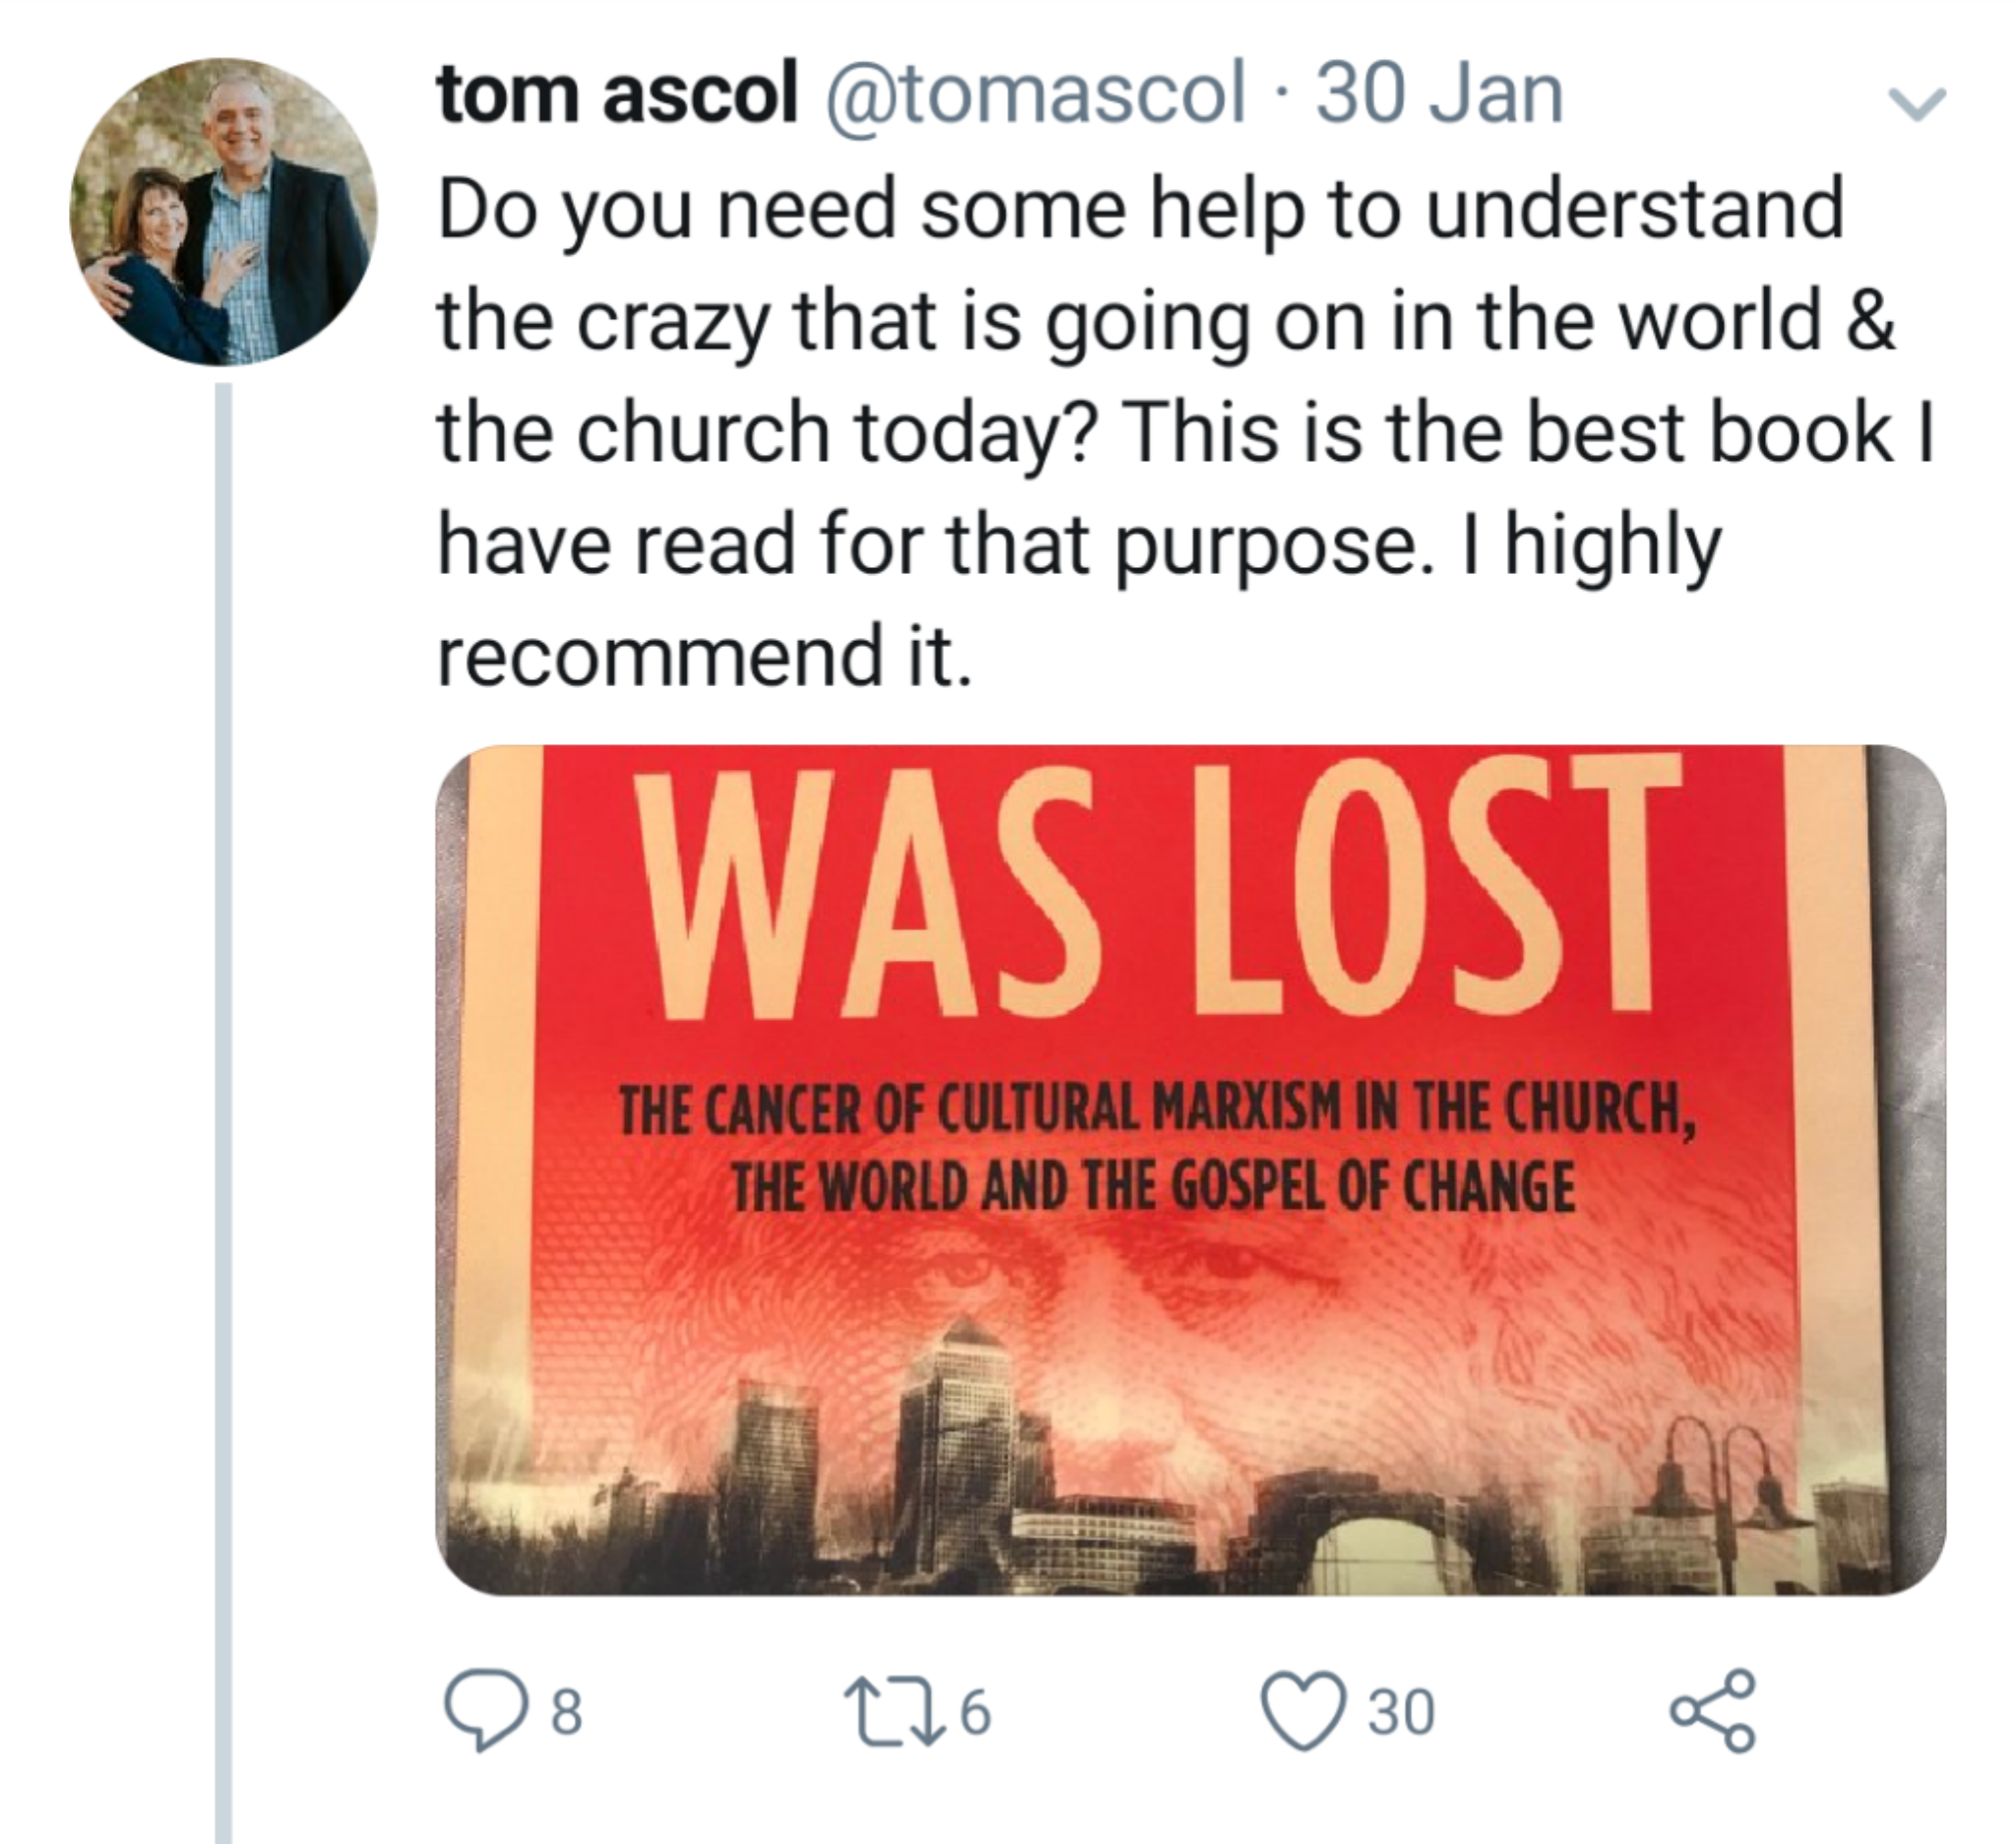
Task: Click the reply count 8
Action: (566, 1712)
